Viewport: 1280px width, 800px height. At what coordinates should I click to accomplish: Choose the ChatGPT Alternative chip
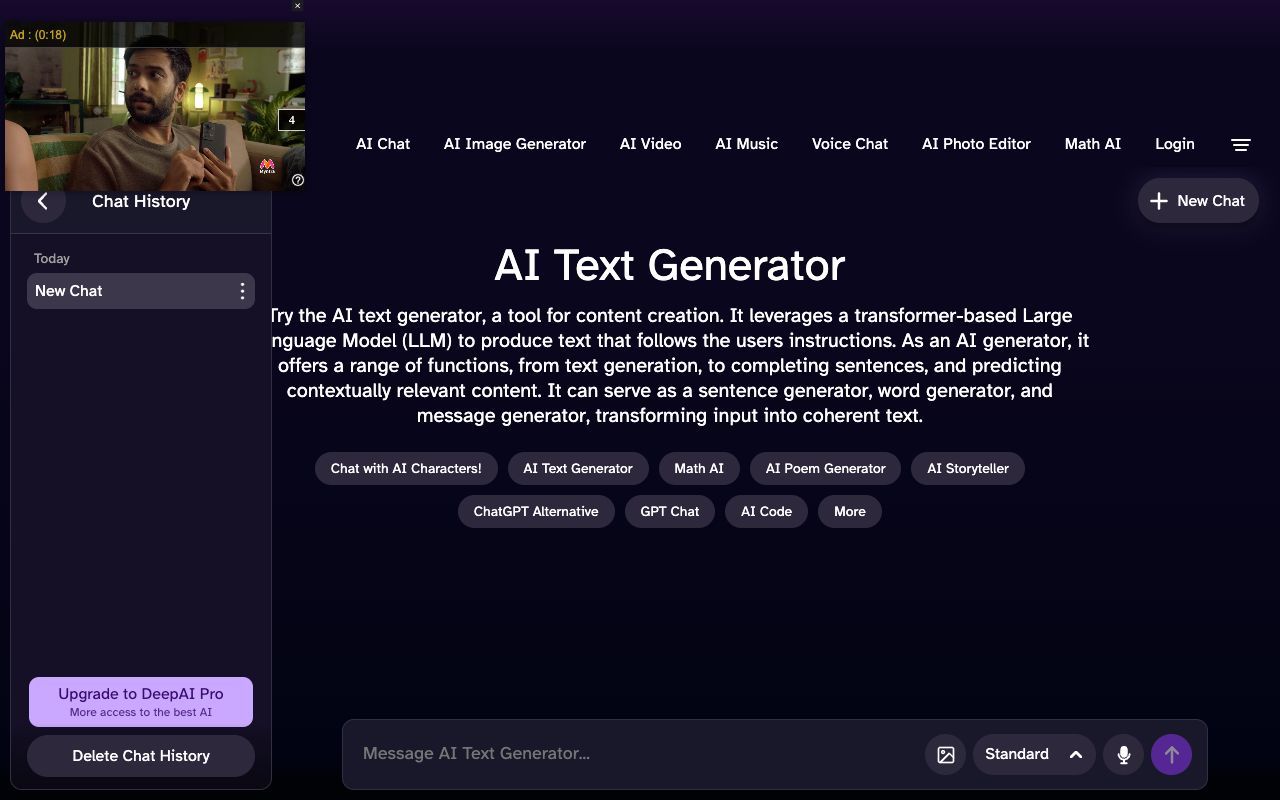536,512
